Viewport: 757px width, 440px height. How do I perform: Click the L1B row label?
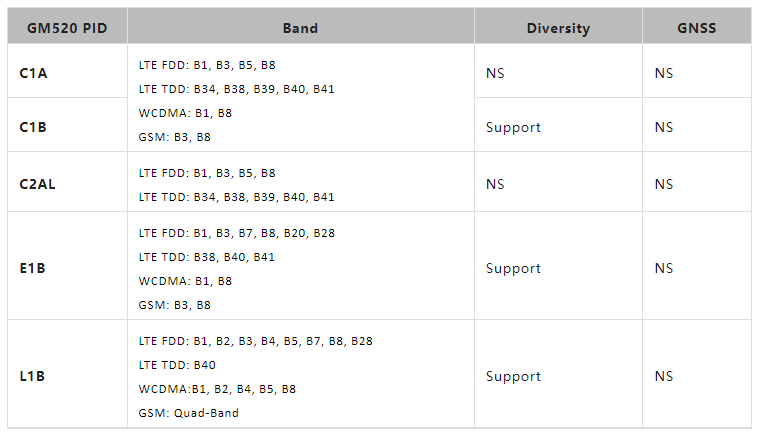(33, 376)
